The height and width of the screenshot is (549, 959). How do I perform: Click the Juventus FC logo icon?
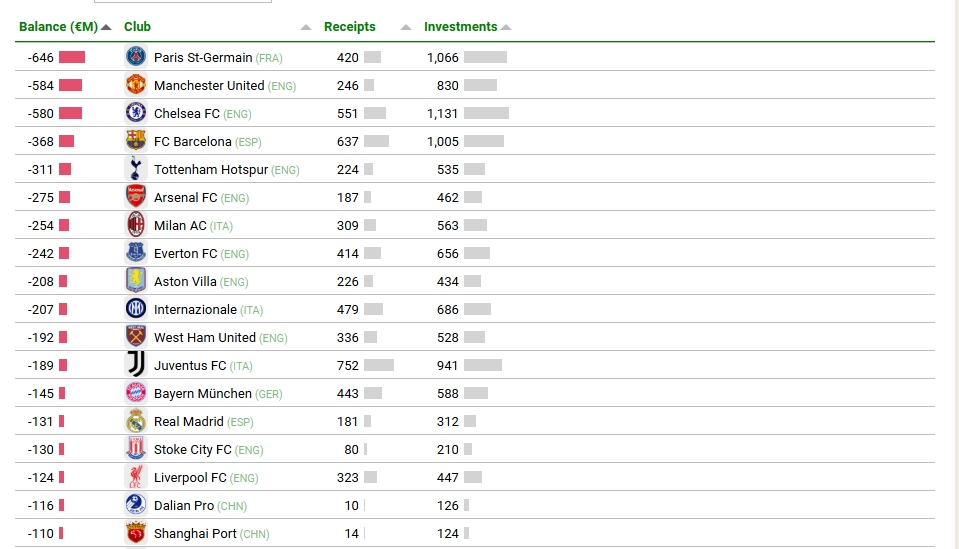click(x=136, y=365)
